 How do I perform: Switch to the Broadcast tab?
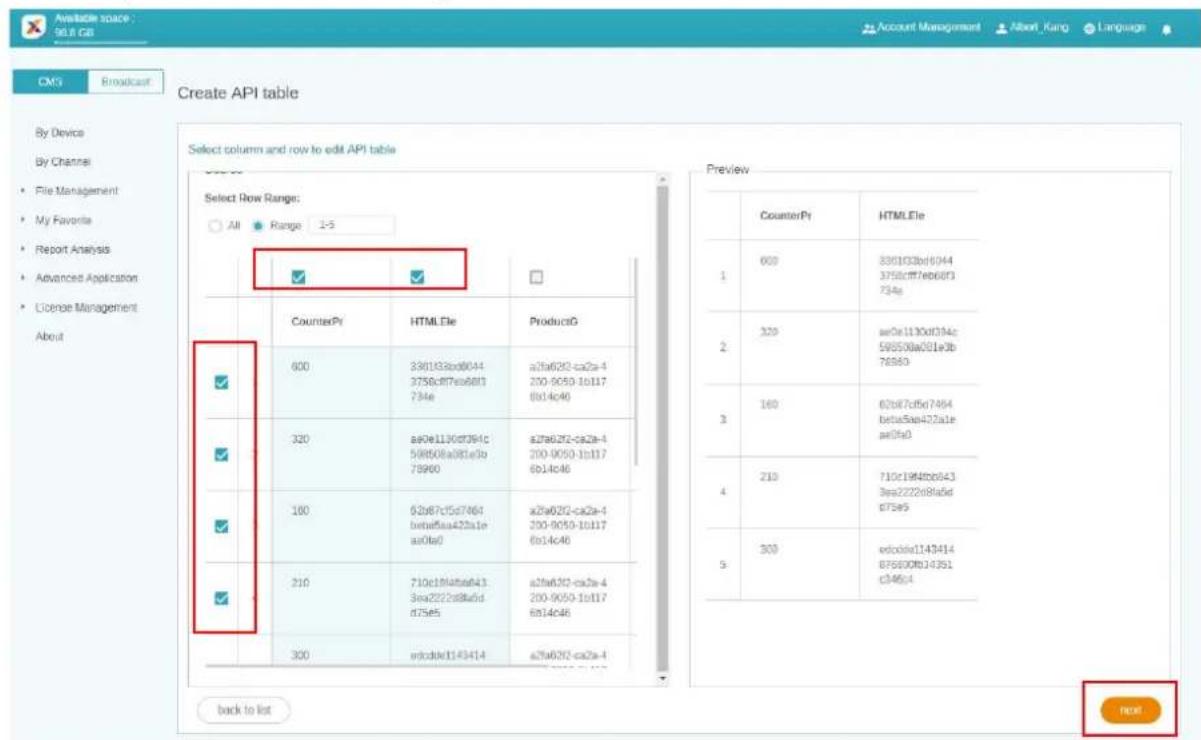pos(124,84)
